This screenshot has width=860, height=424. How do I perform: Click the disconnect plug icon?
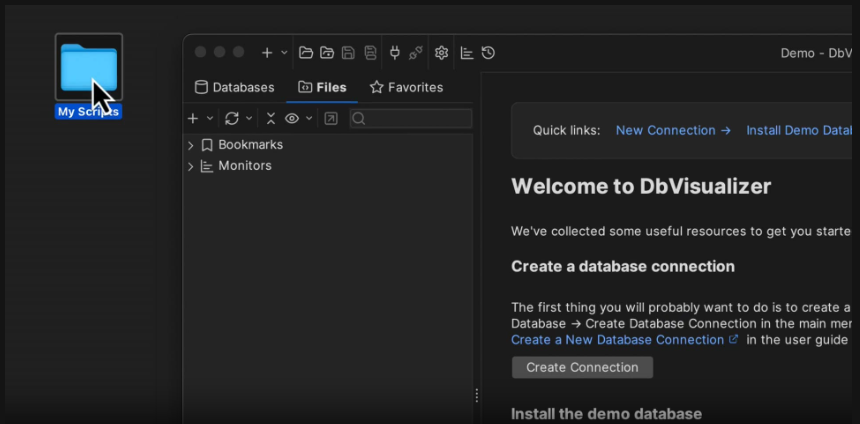[x=416, y=53]
